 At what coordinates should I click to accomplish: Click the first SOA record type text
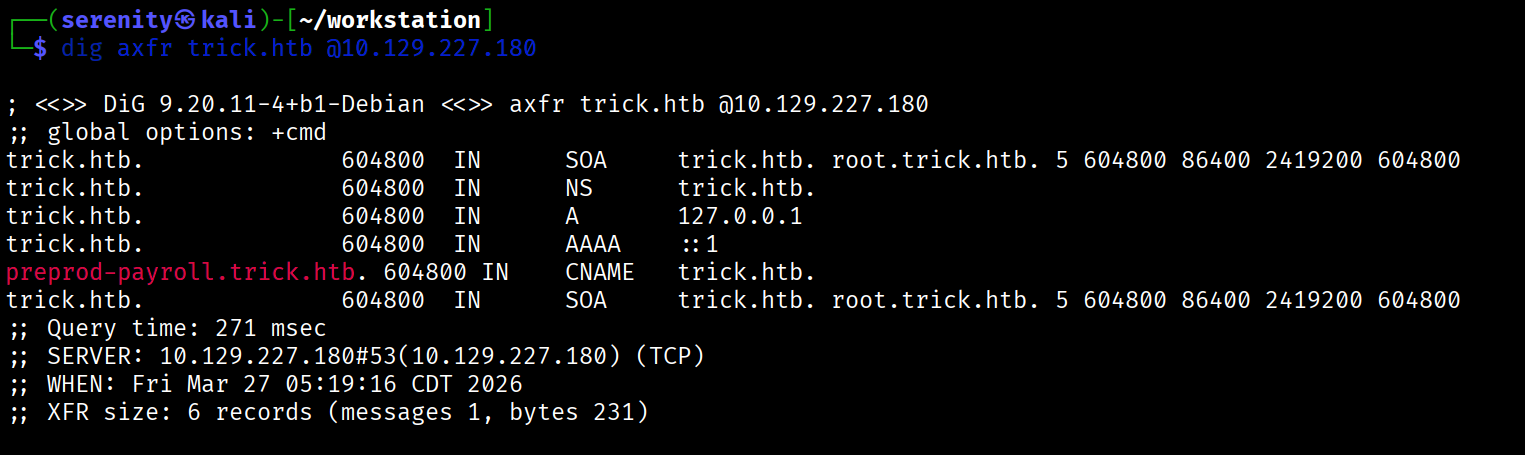tap(586, 160)
